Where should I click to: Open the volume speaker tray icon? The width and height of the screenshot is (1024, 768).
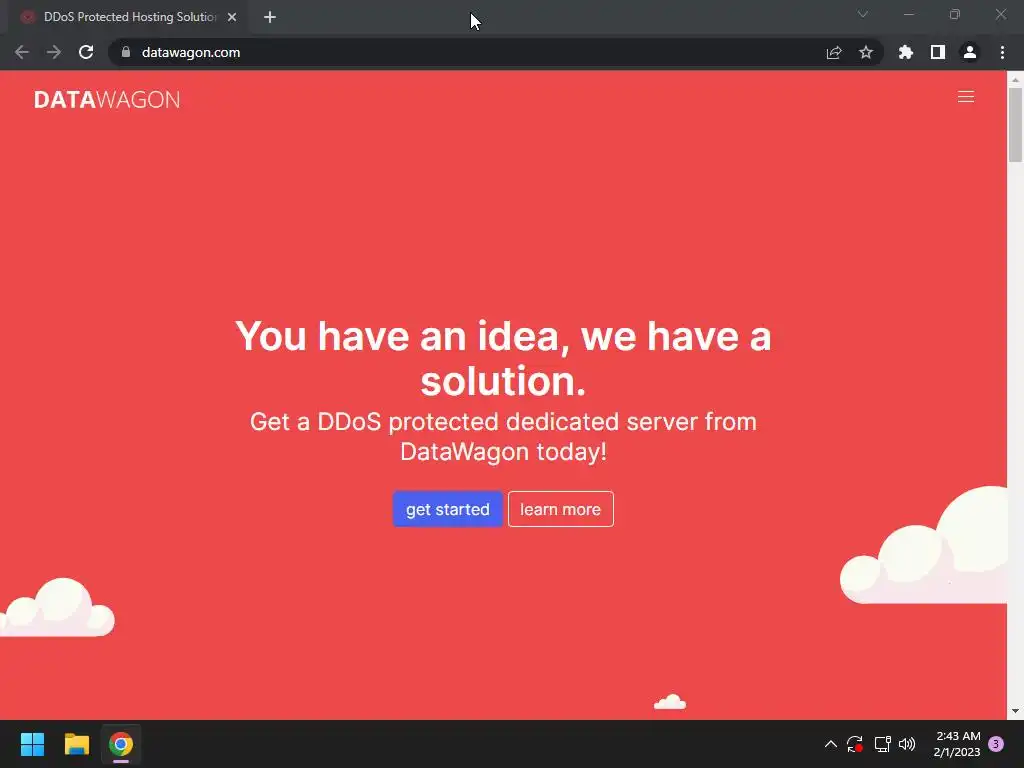[907, 744]
